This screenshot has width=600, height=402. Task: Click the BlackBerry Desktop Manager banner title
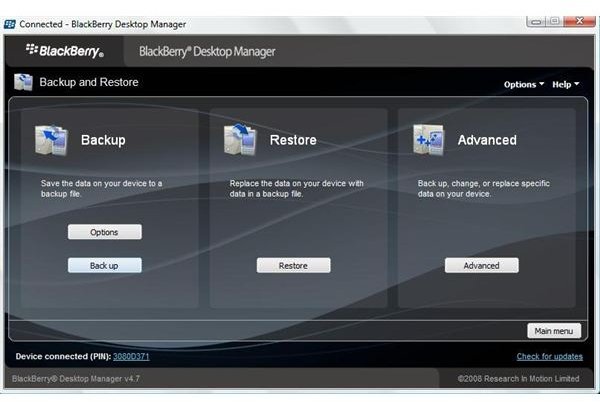(207, 52)
